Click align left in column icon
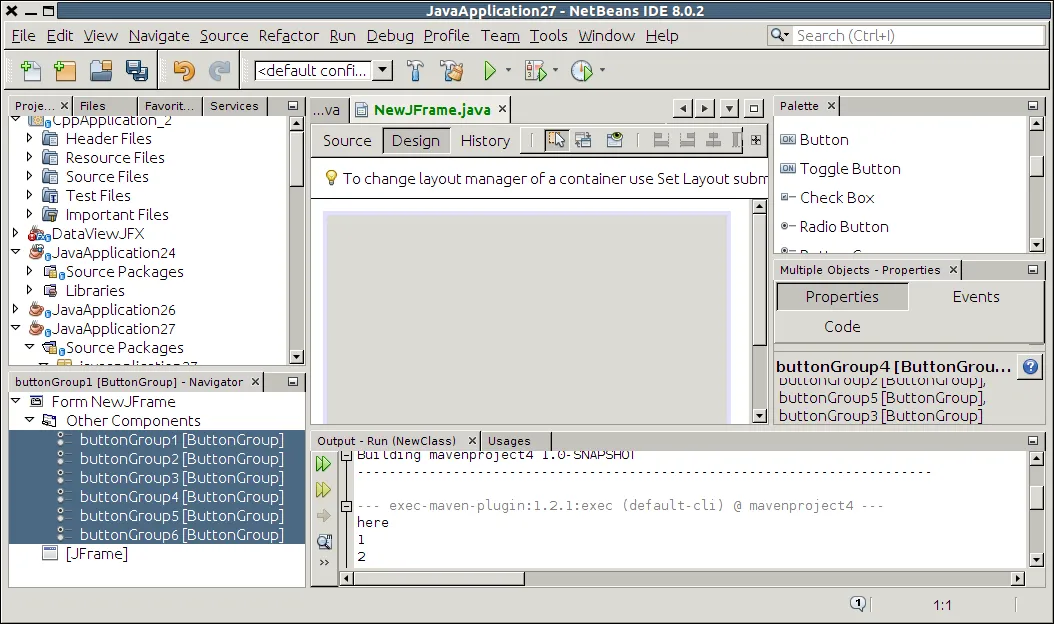The width and height of the screenshot is (1054, 624). tap(661, 140)
